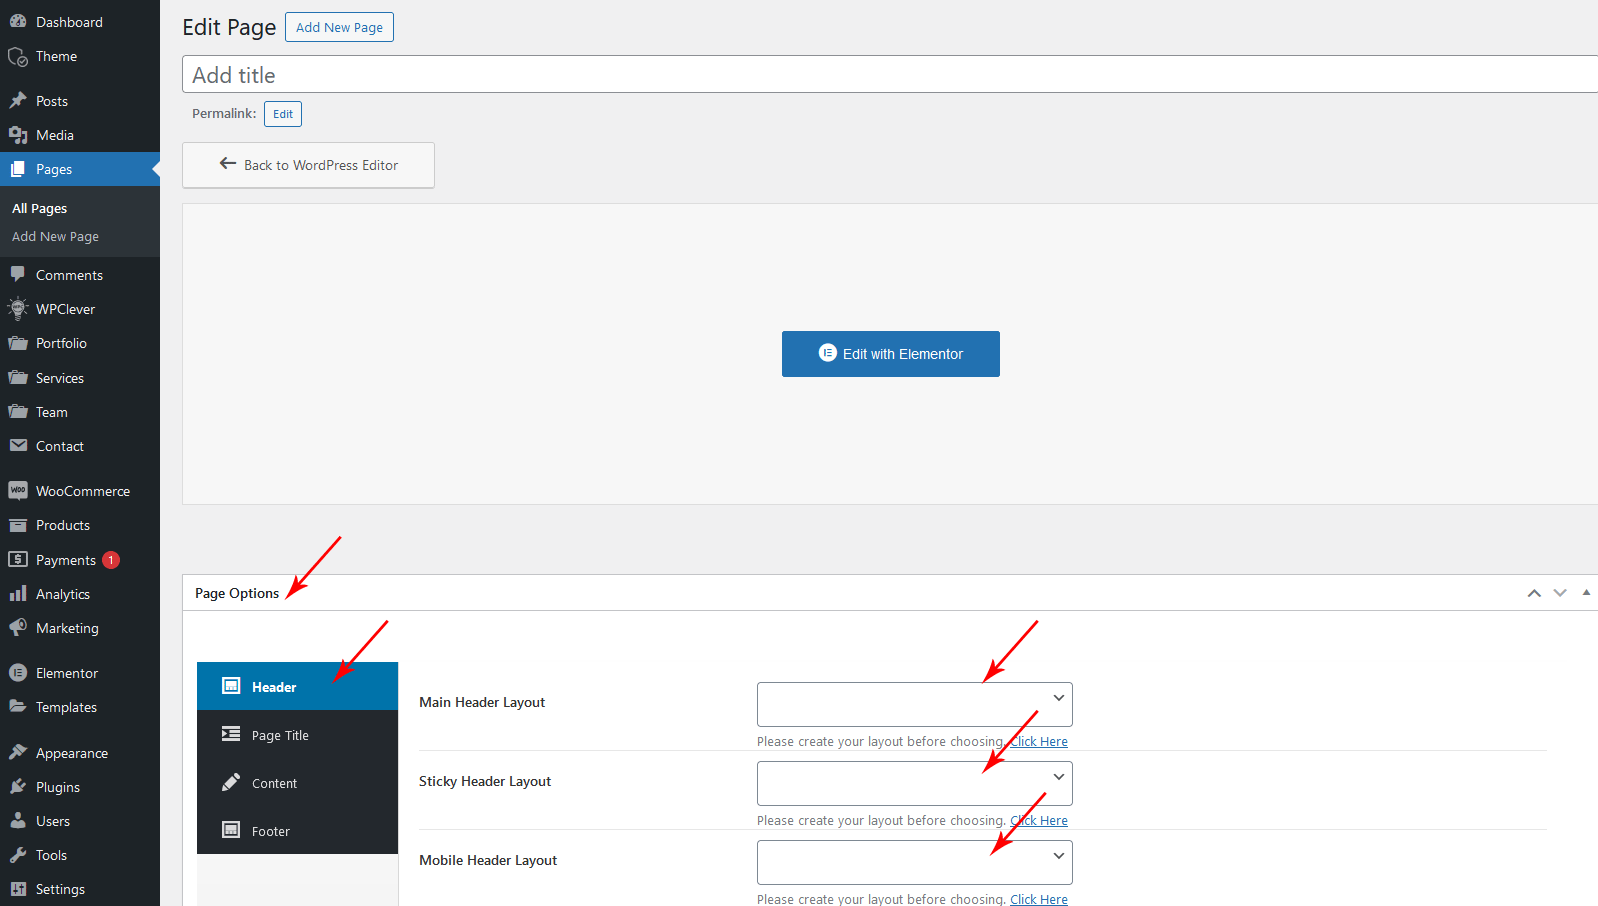
Task: Click the Plugins plug icon
Action: (18, 787)
